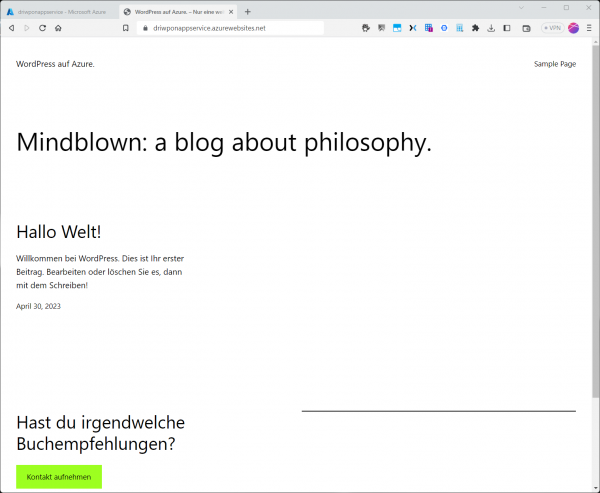Reload the WordPress page
Image resolution: width=600 pixels, height=493 pixels.
(x=42, y=28)
